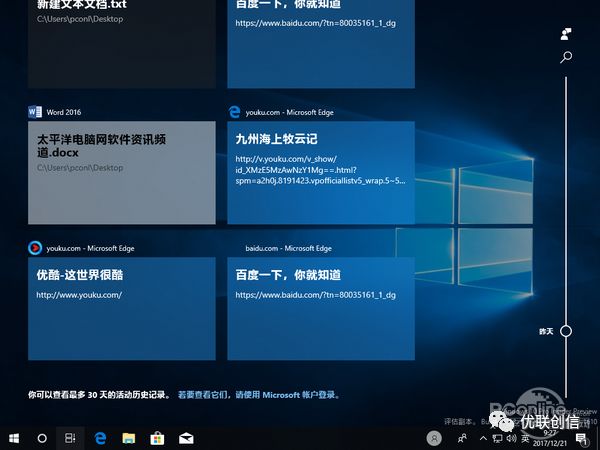600x450 pixels.
Task: Open the 新建文本文档.txt activity card
Action: tap(122, 44)
